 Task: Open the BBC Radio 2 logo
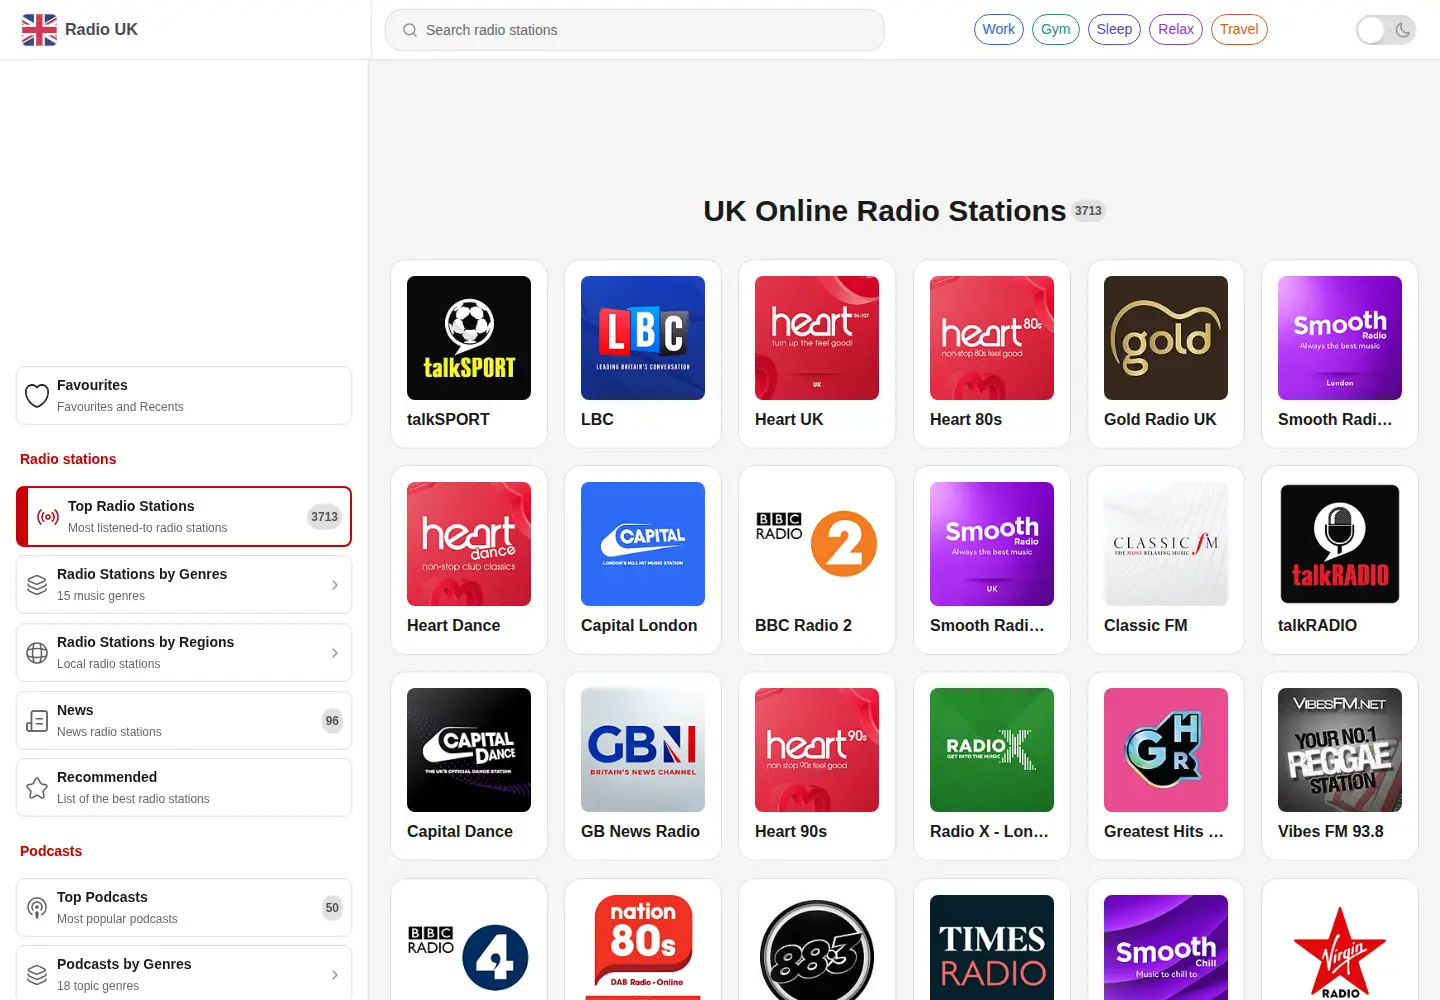[817, 544]
